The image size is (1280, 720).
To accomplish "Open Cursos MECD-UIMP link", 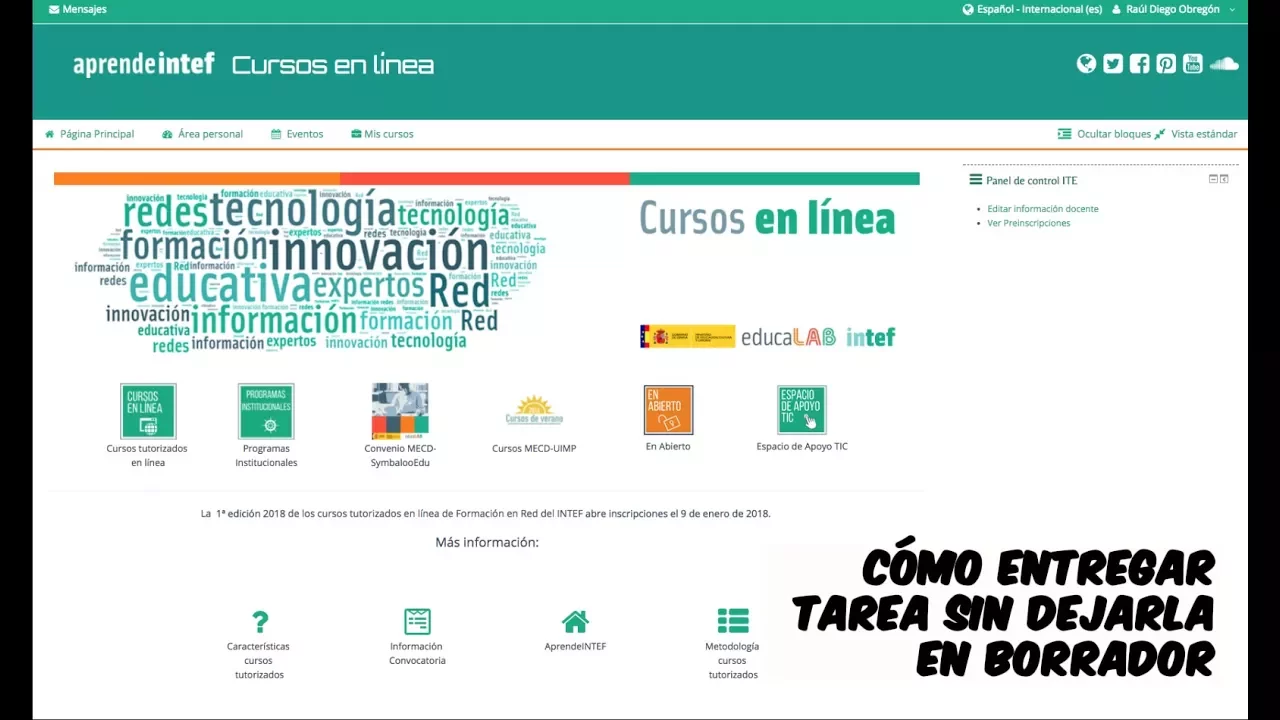I will click(534, 449).
